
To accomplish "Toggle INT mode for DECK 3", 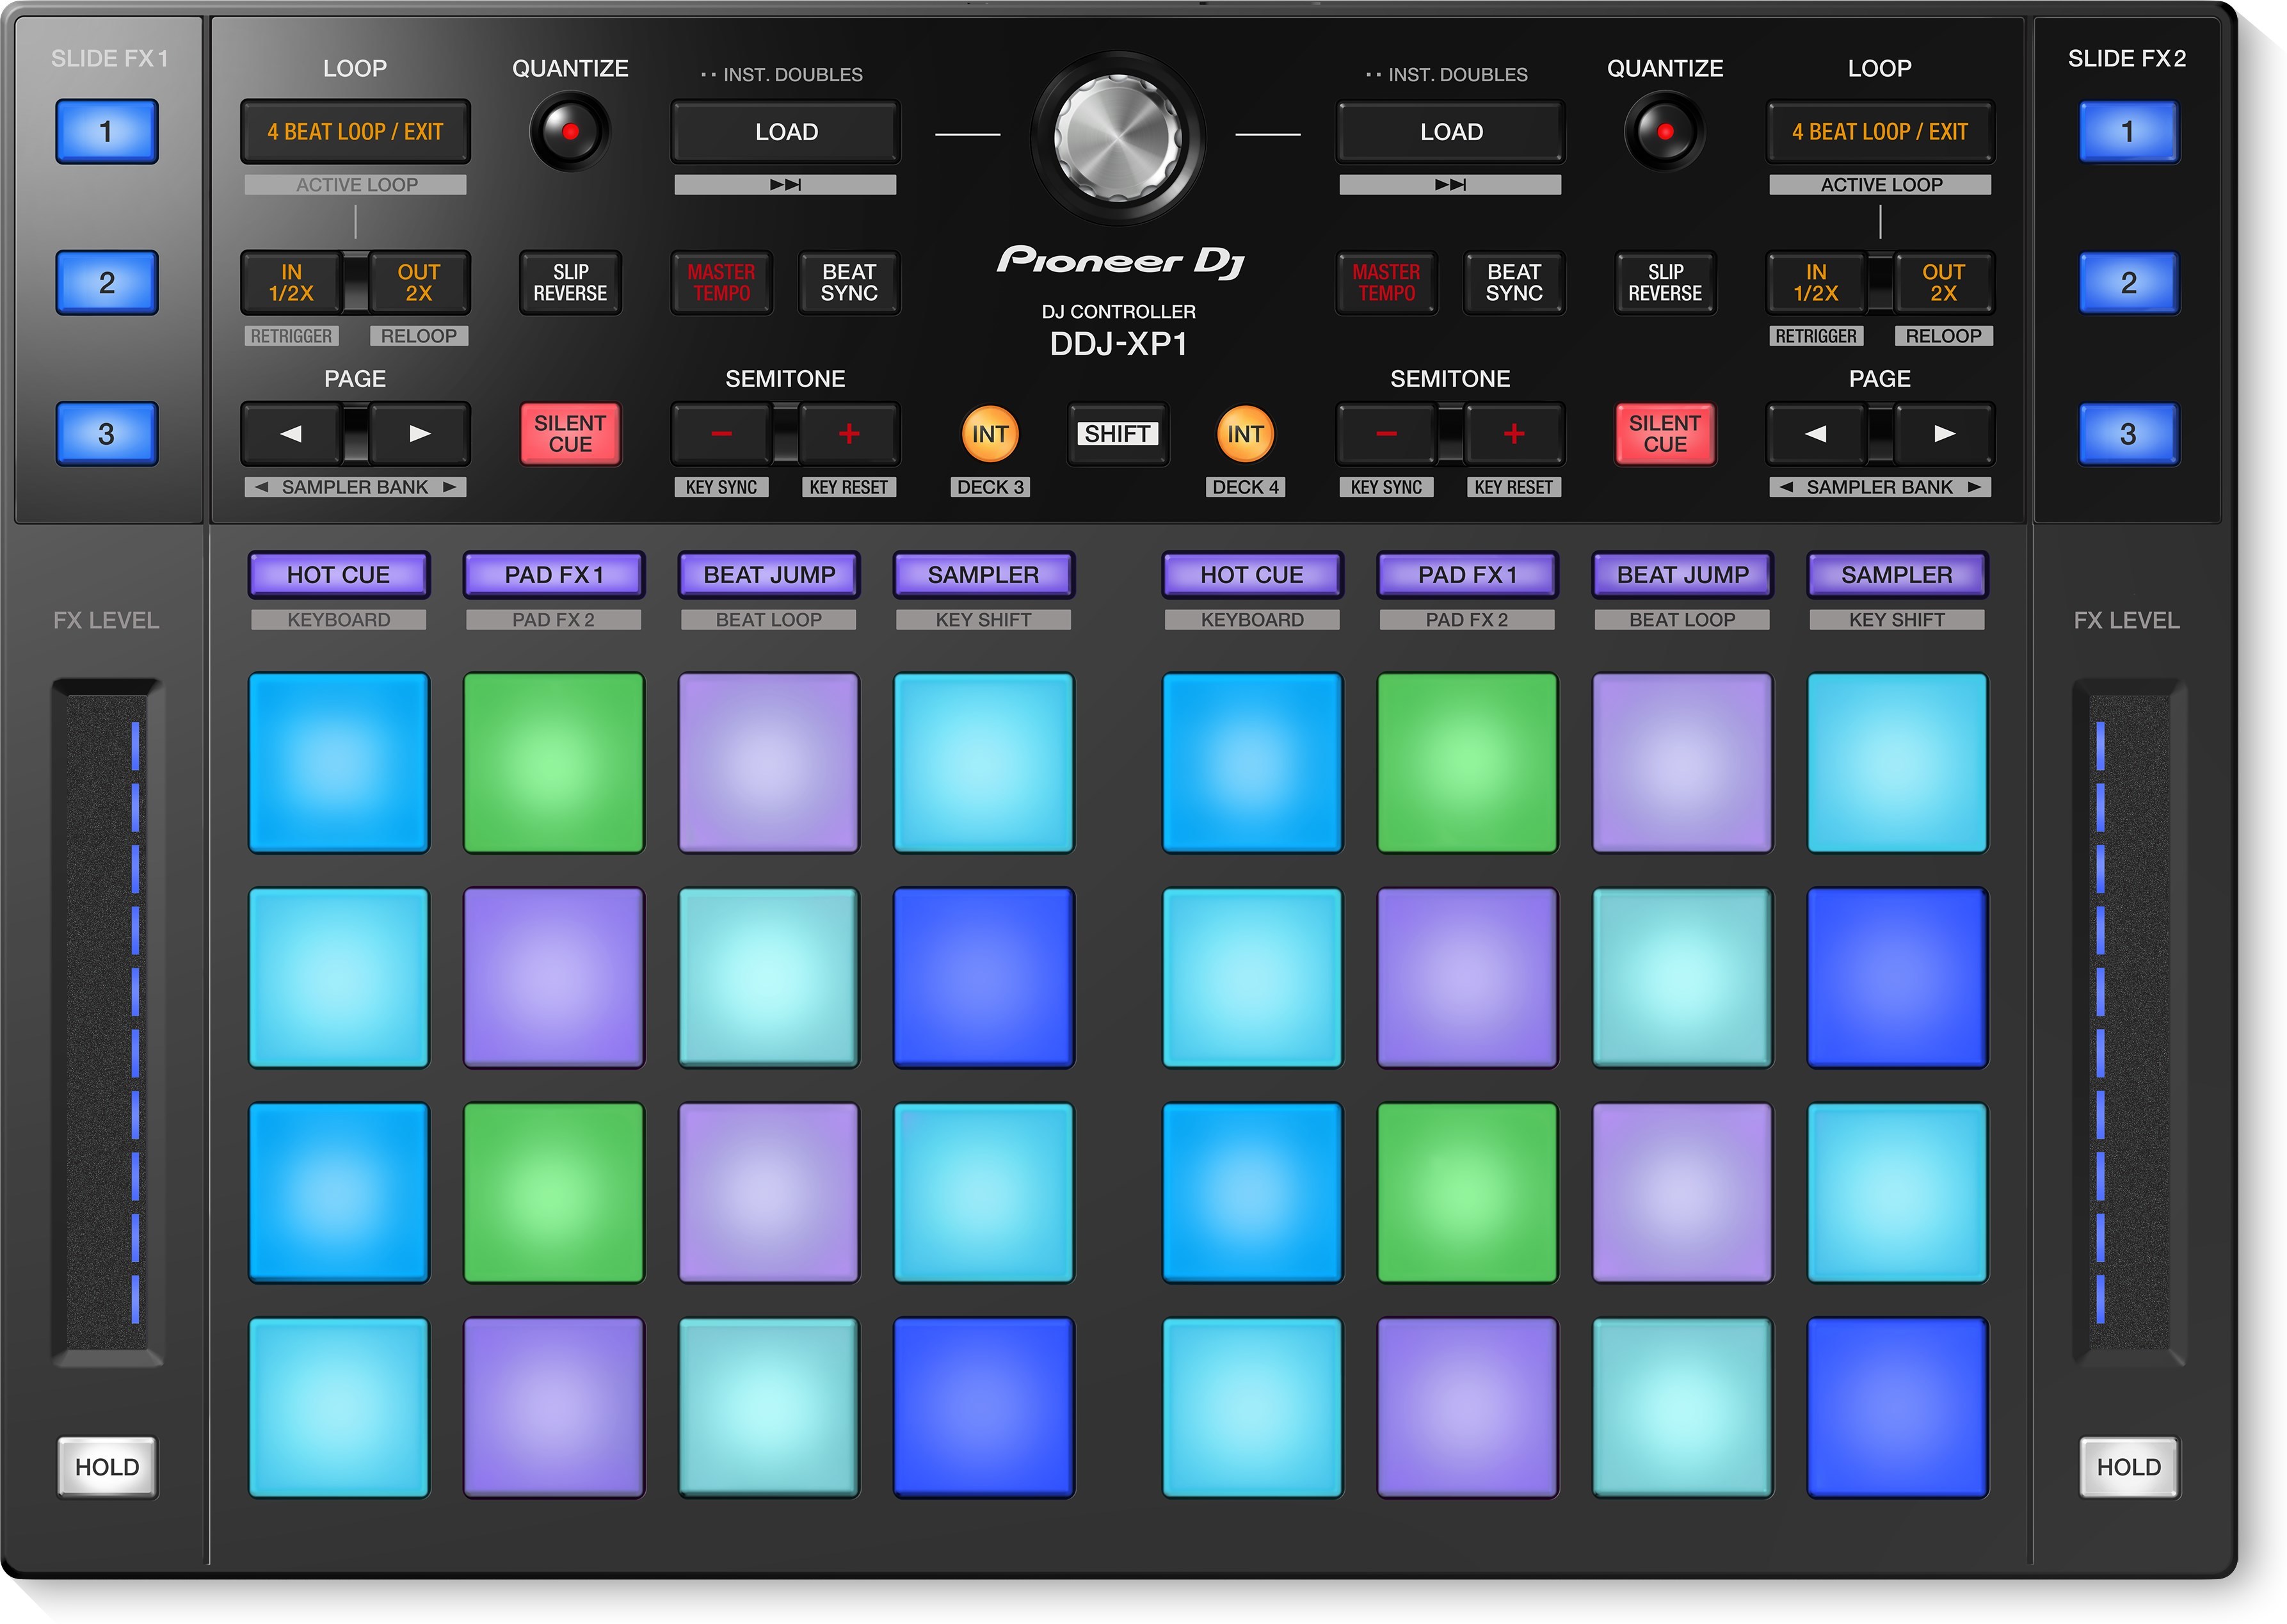I will tap(989, 434).
